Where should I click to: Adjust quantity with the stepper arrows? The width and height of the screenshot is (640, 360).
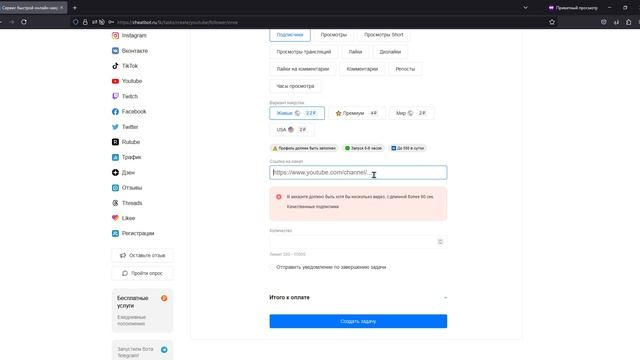coord(440,242)
